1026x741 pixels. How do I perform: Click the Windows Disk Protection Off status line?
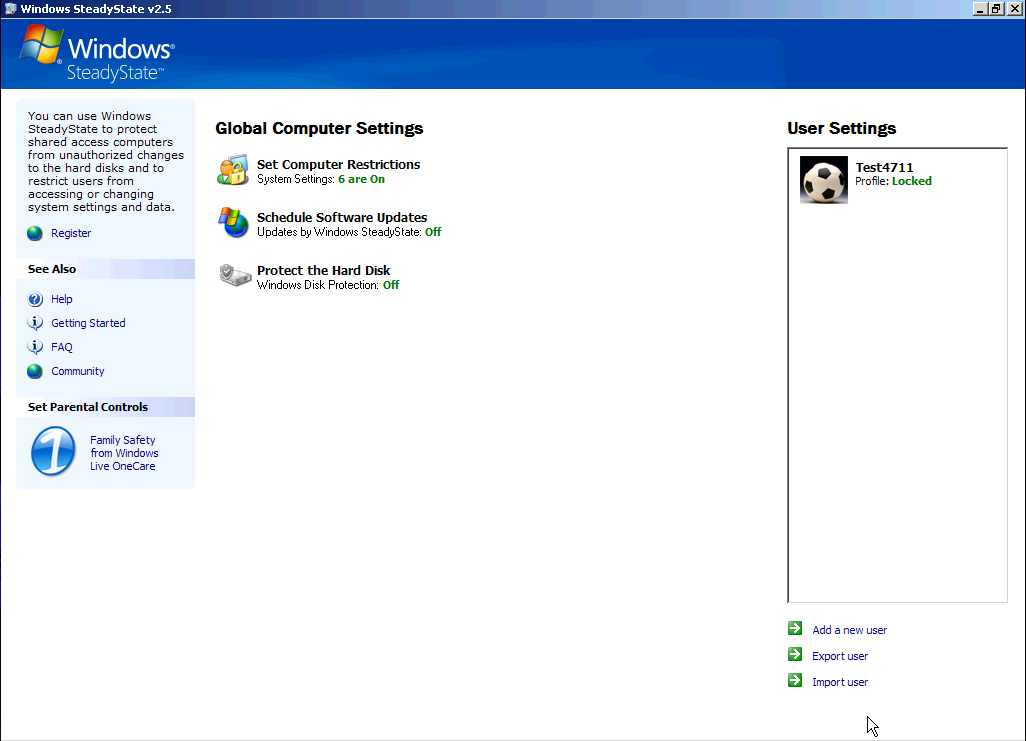tap(328, 285)
